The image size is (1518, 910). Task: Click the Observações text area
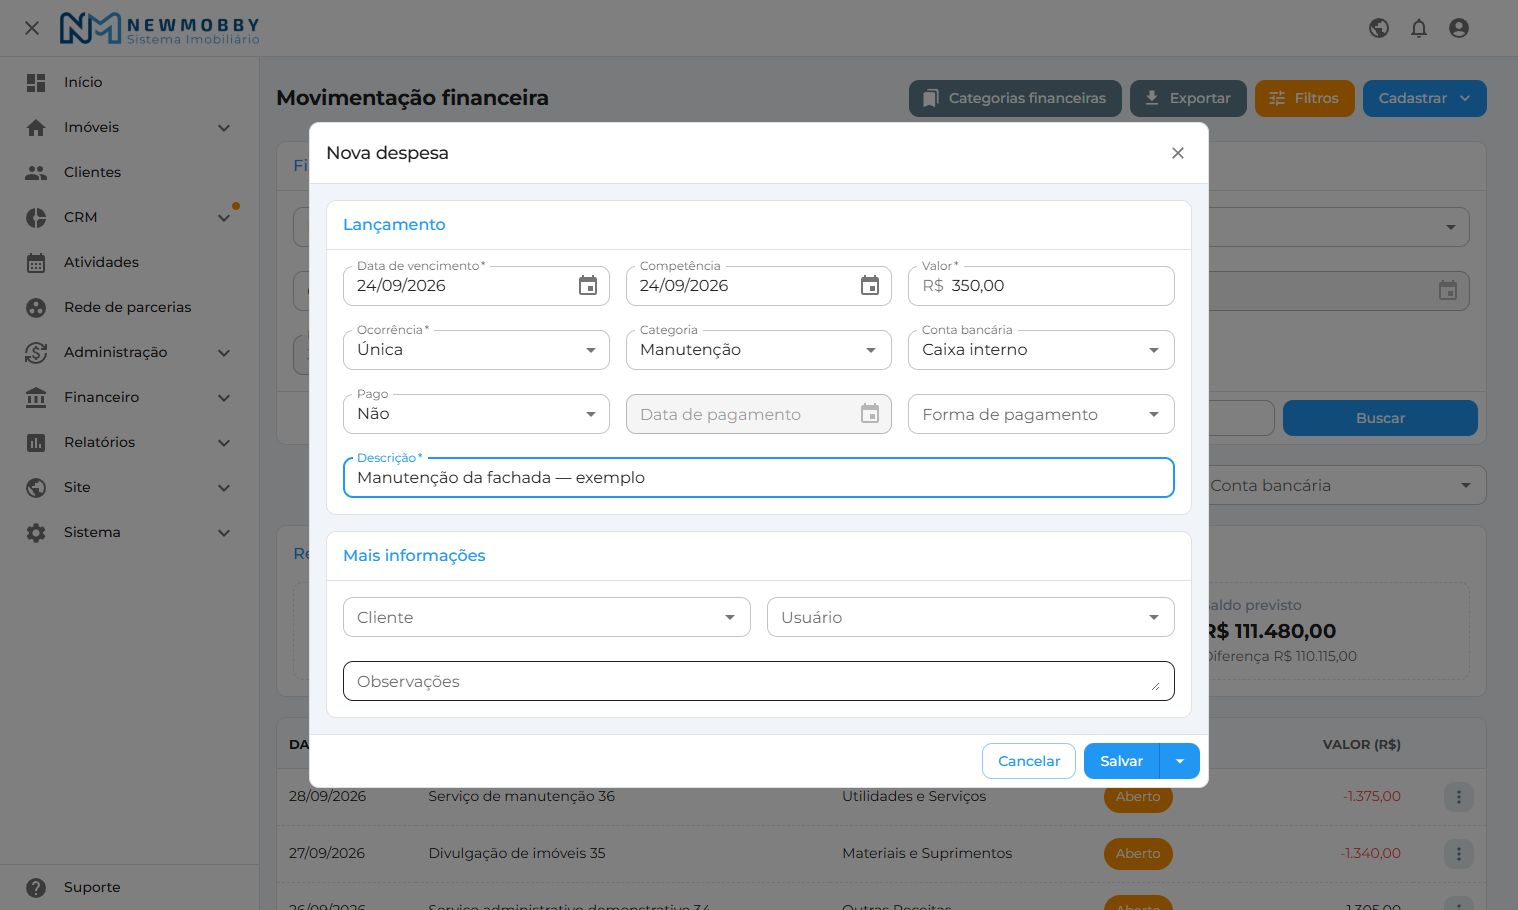[758, 681]
